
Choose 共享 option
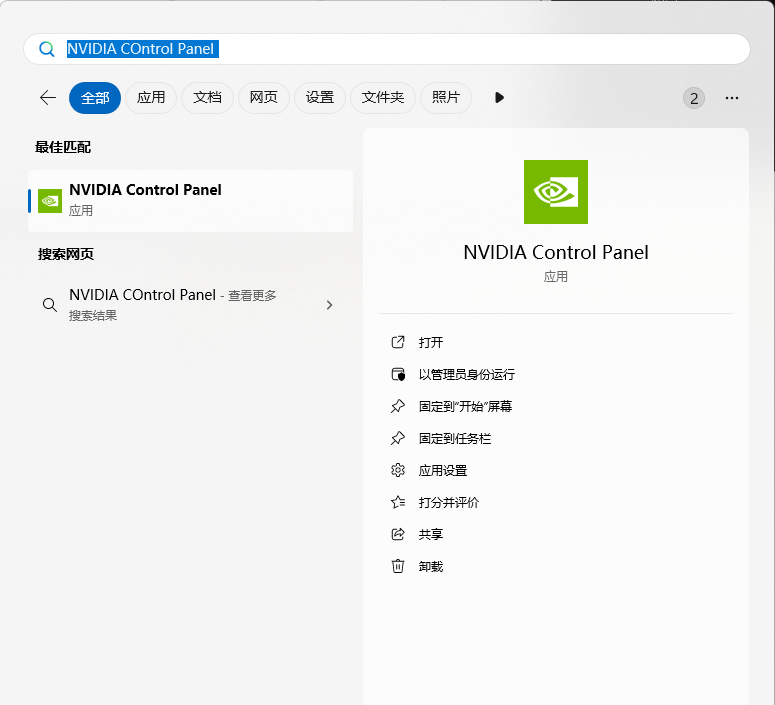coord(431,534)
